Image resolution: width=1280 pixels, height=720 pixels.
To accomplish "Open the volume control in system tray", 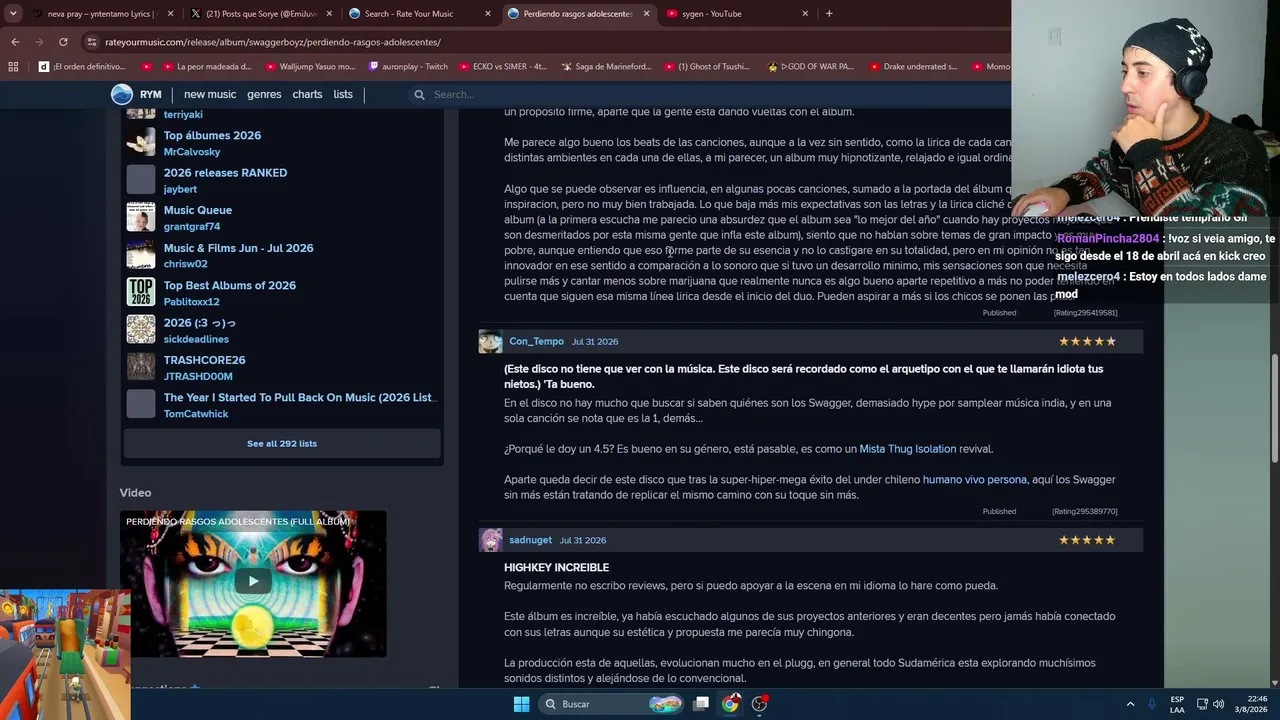I will point(1218,704).
